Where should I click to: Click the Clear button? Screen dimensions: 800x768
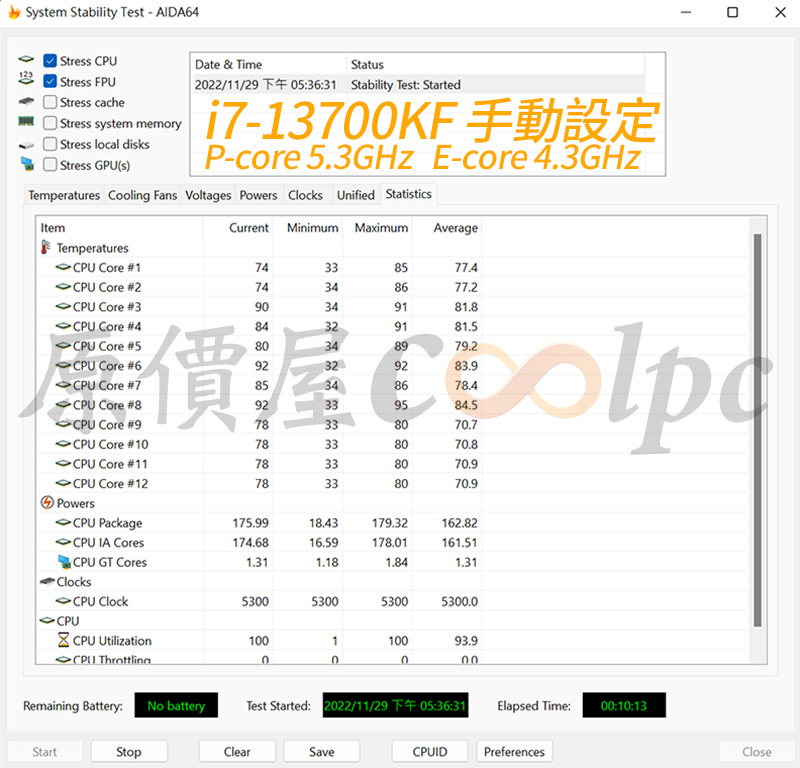[237, 752]
